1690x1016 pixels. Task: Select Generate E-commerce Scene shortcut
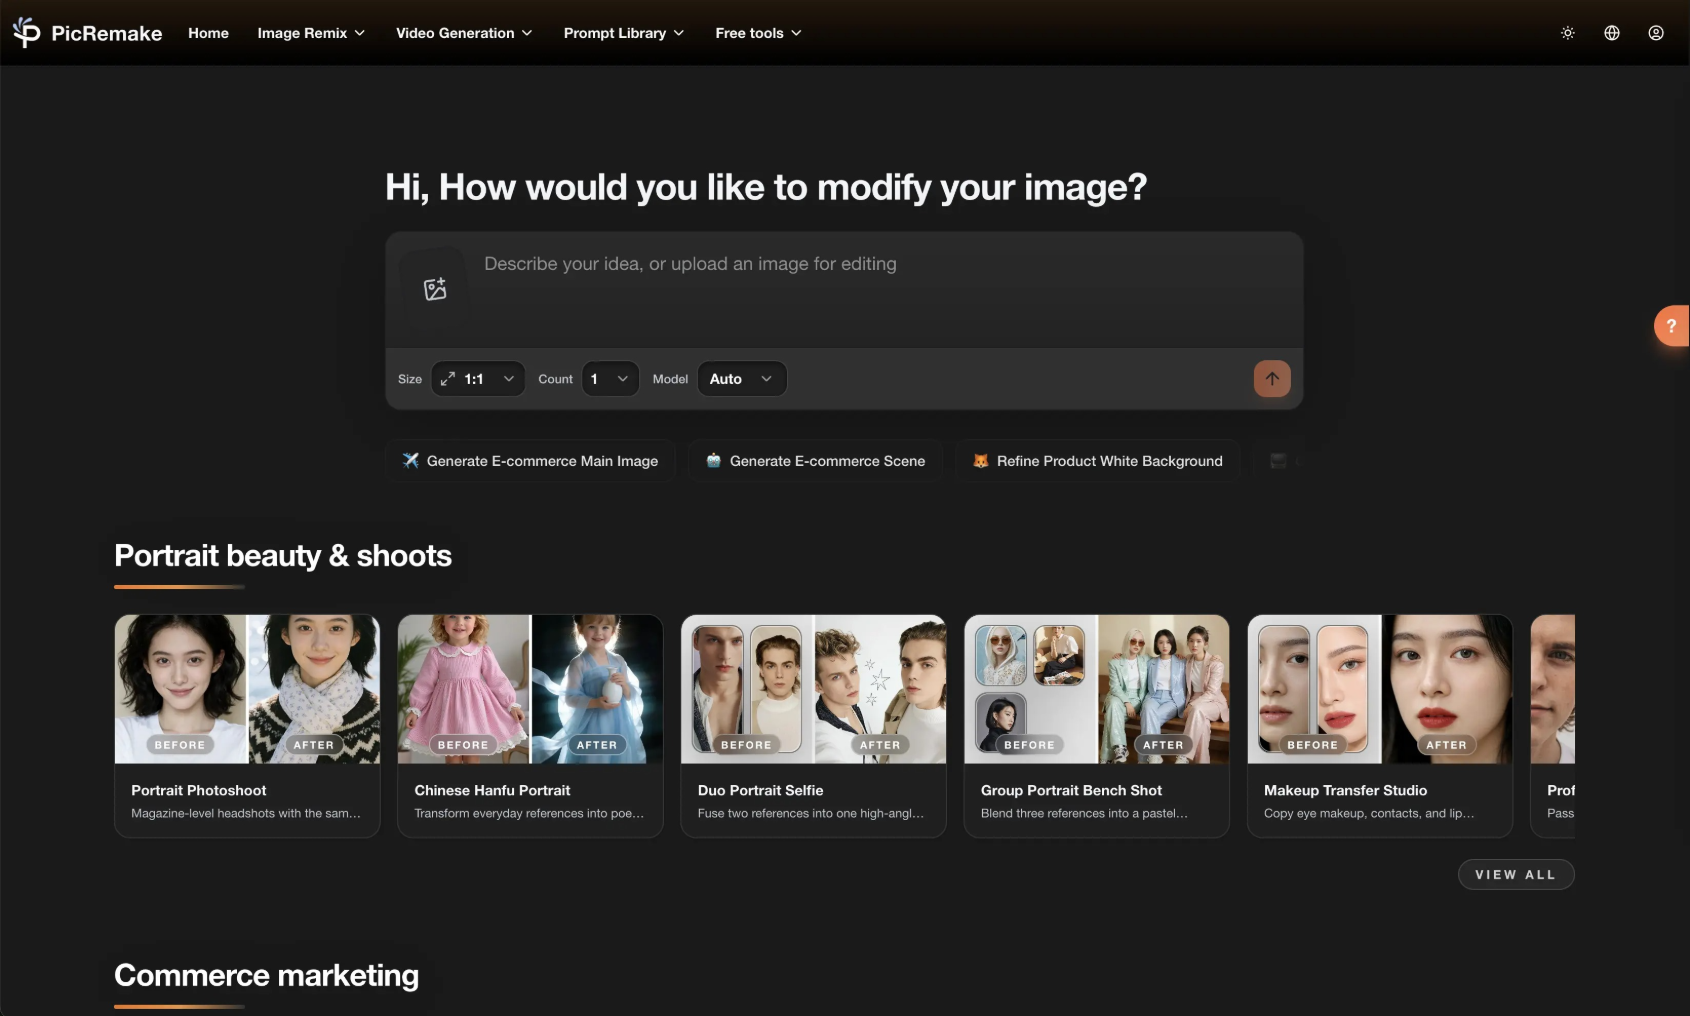point(815,461)
